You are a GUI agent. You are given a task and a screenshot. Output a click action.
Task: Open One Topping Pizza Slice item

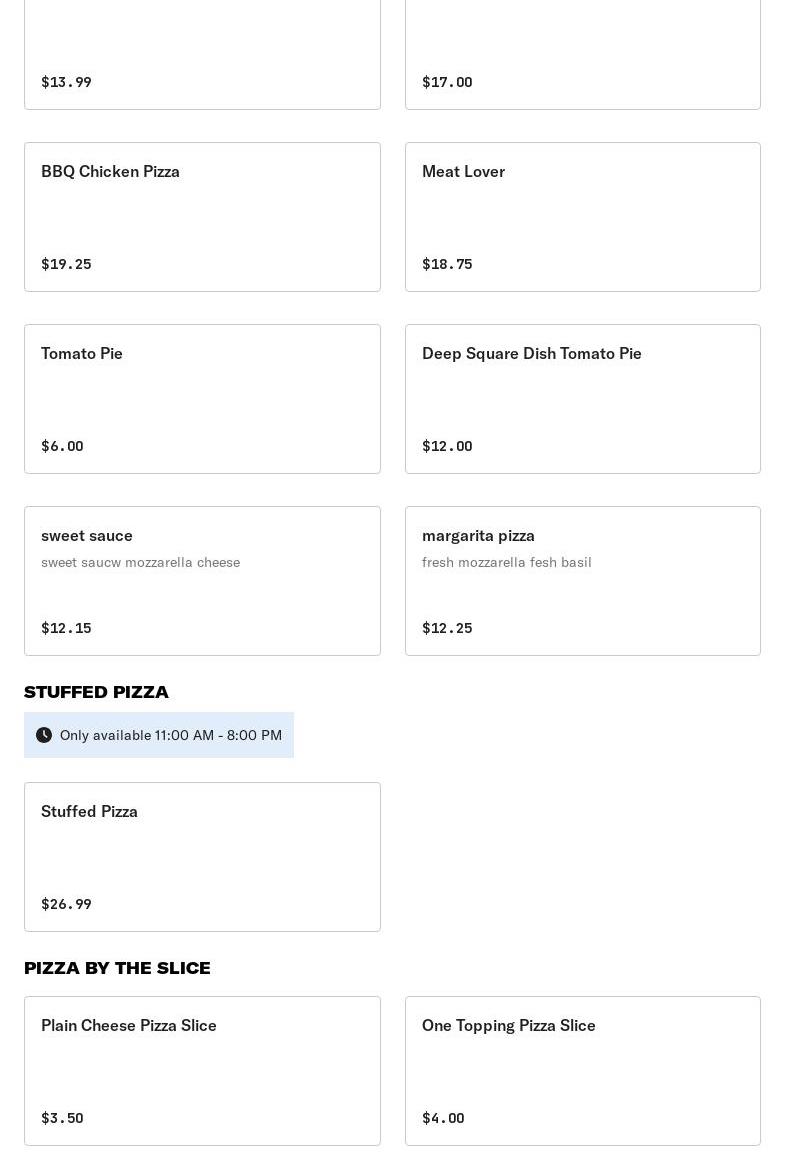coord(583,1071)
